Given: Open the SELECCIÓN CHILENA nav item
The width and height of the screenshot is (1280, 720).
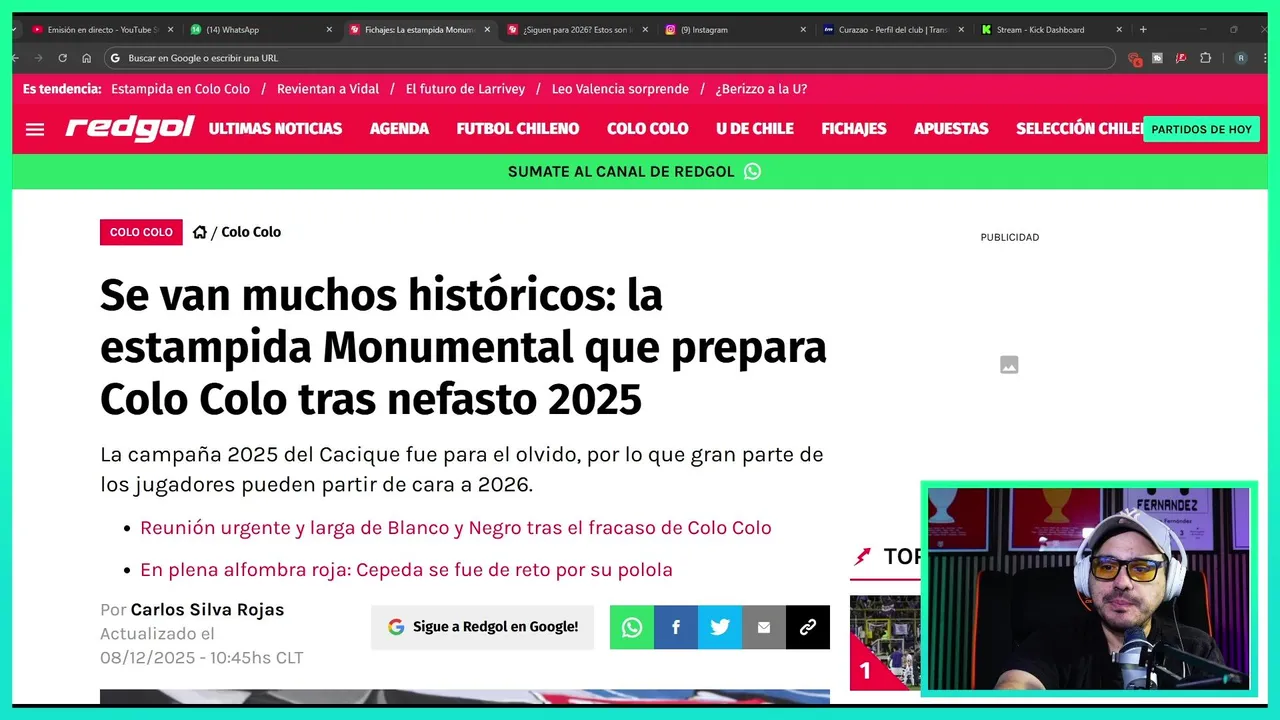Looking at the screenshot, I should pyautogui.click(x=1080, y=129).
